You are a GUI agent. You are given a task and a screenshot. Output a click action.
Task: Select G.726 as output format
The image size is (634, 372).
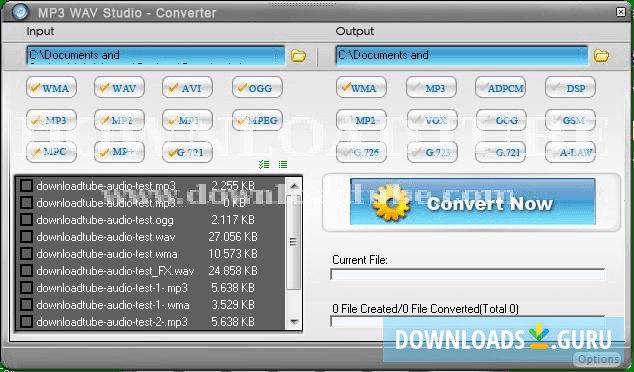click(361, 152)
